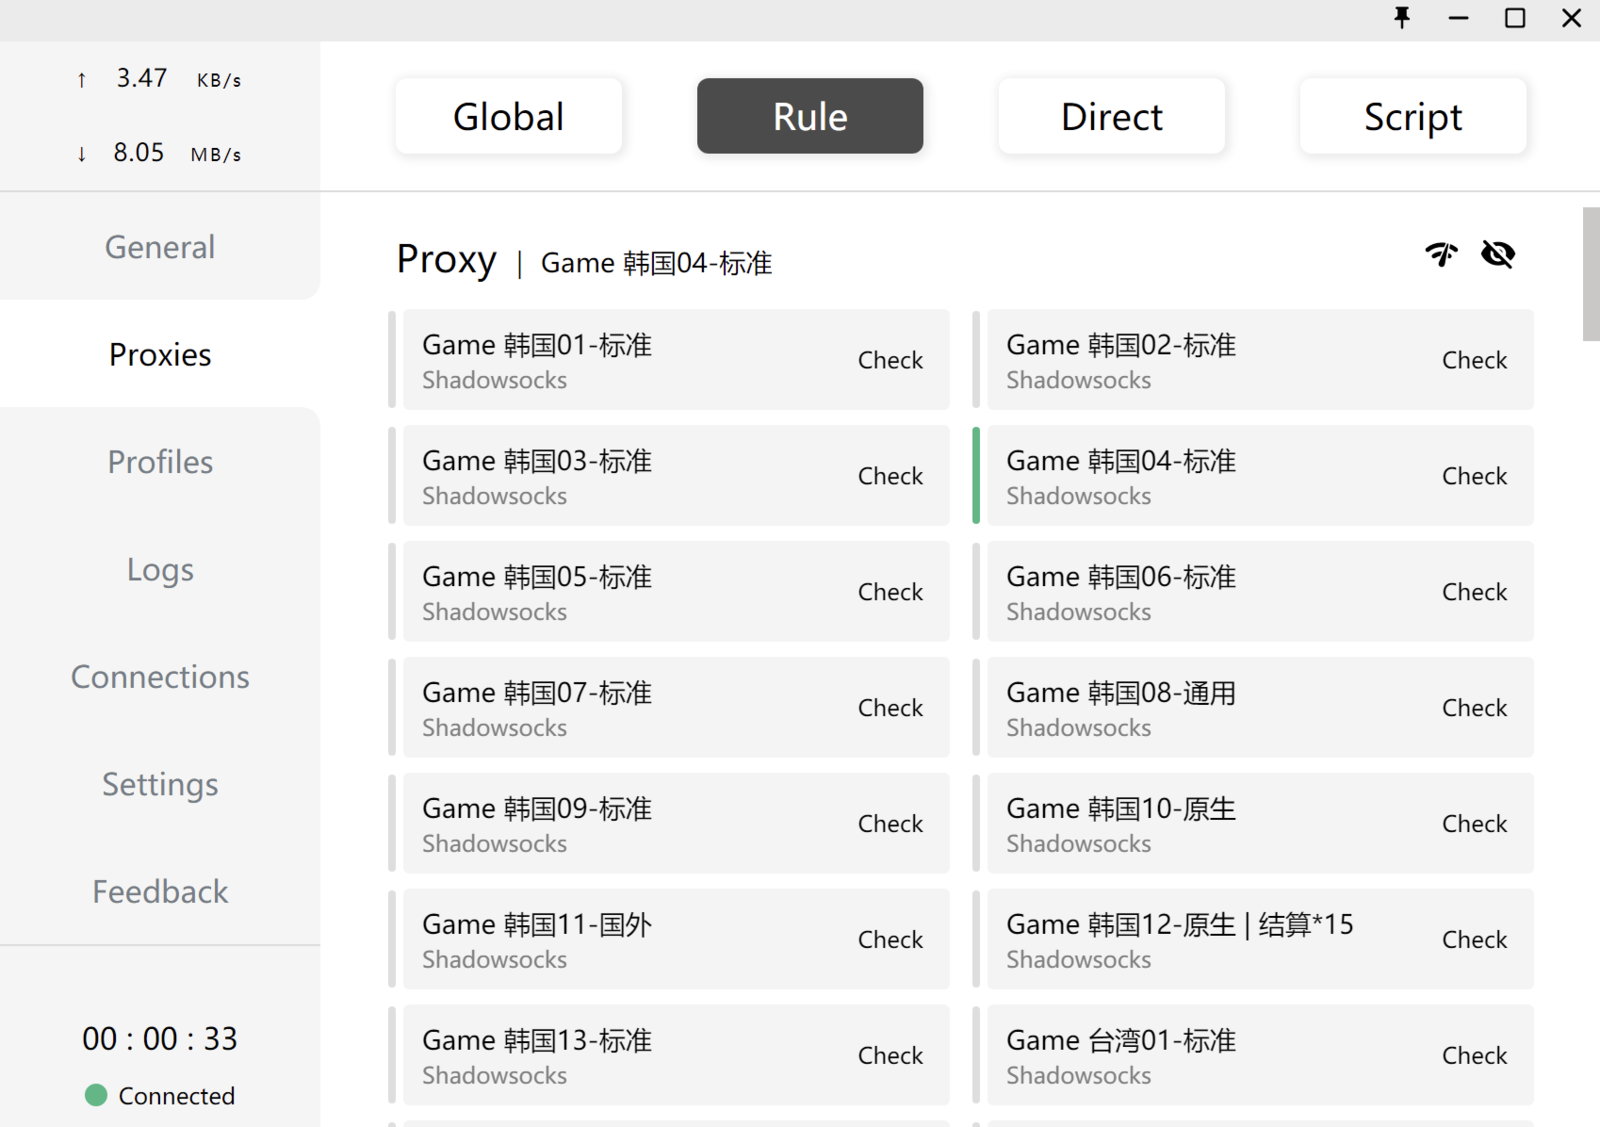The height and width of the screenshot is (1127, 1600).
Task: Open the Feedback page
Action: [x=160, y=891]
